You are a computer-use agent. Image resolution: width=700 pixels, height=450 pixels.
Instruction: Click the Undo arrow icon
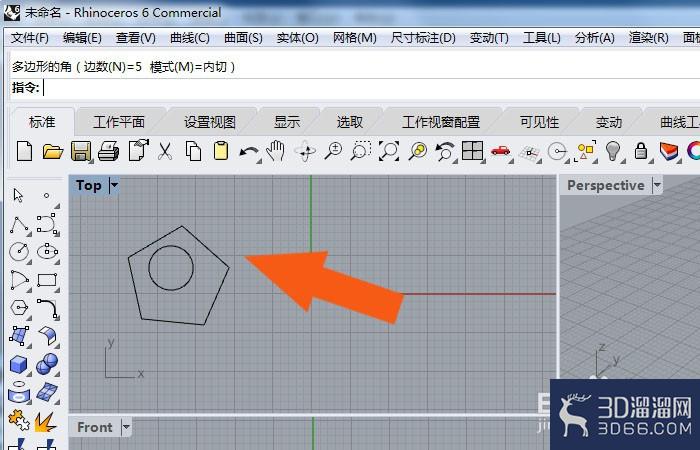pos(248,152)
